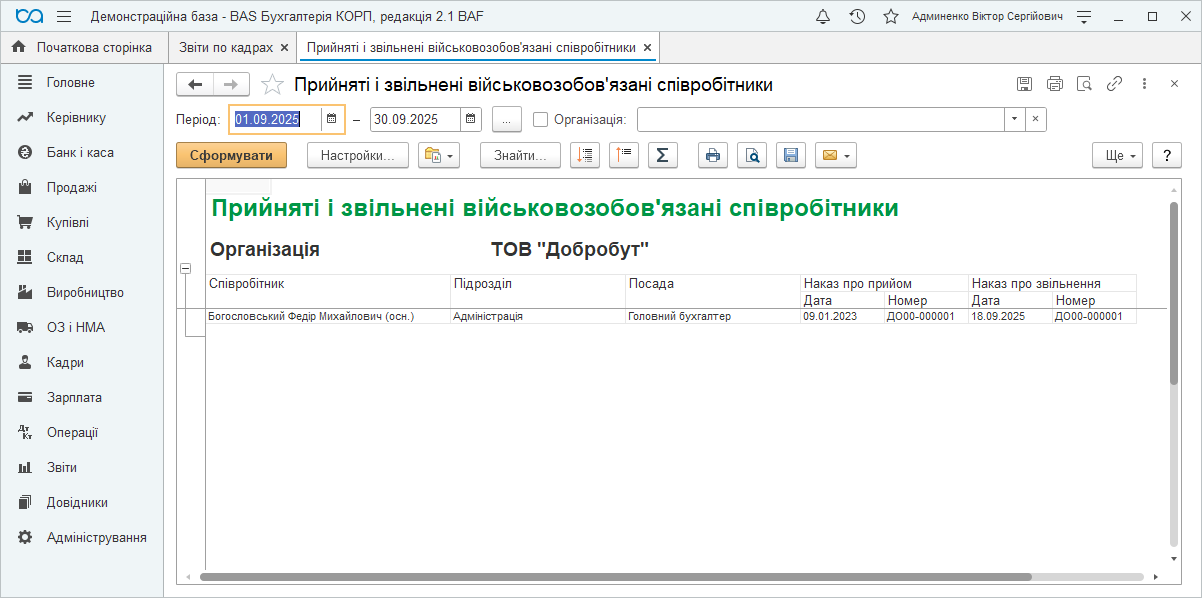Click the Sum (Σ) toolbar icon
The height and width of the screenshot is (598, 1202).
(663, 155)
